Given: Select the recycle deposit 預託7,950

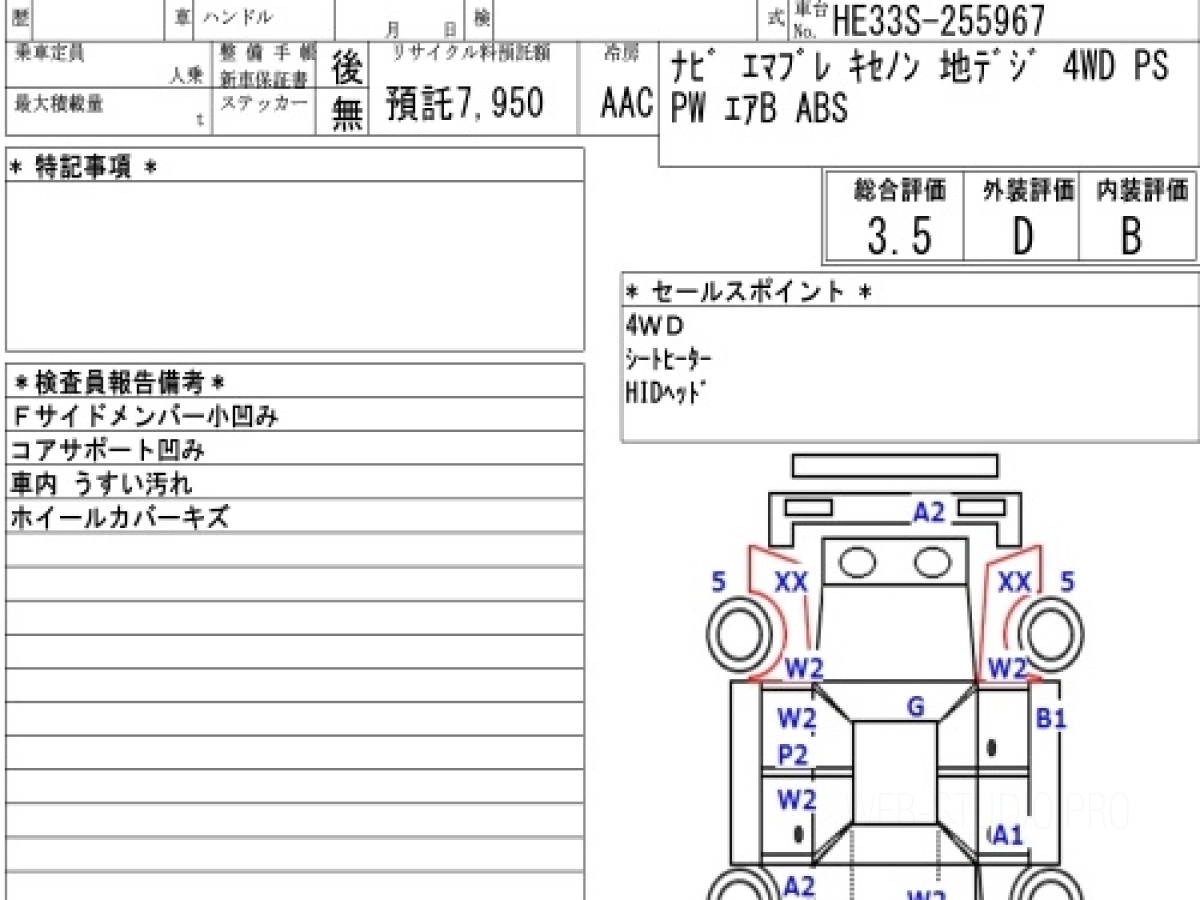Looking at the screenshot, I should [465, 104].
